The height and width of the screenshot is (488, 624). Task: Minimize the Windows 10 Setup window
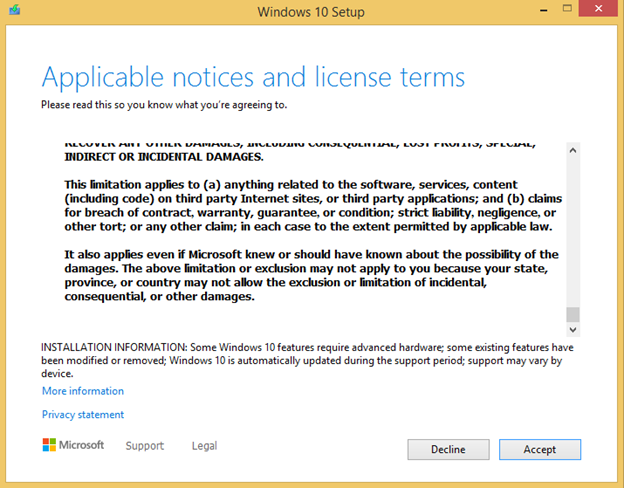(x=544, y=10)
